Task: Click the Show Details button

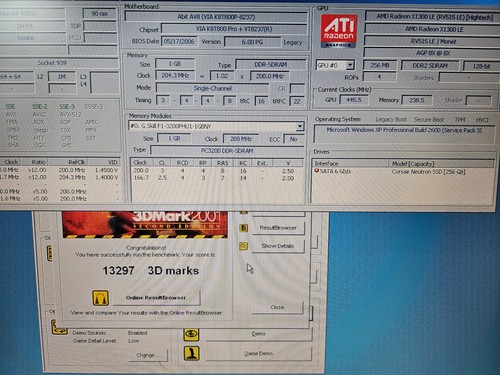Action: coord(278,246)
